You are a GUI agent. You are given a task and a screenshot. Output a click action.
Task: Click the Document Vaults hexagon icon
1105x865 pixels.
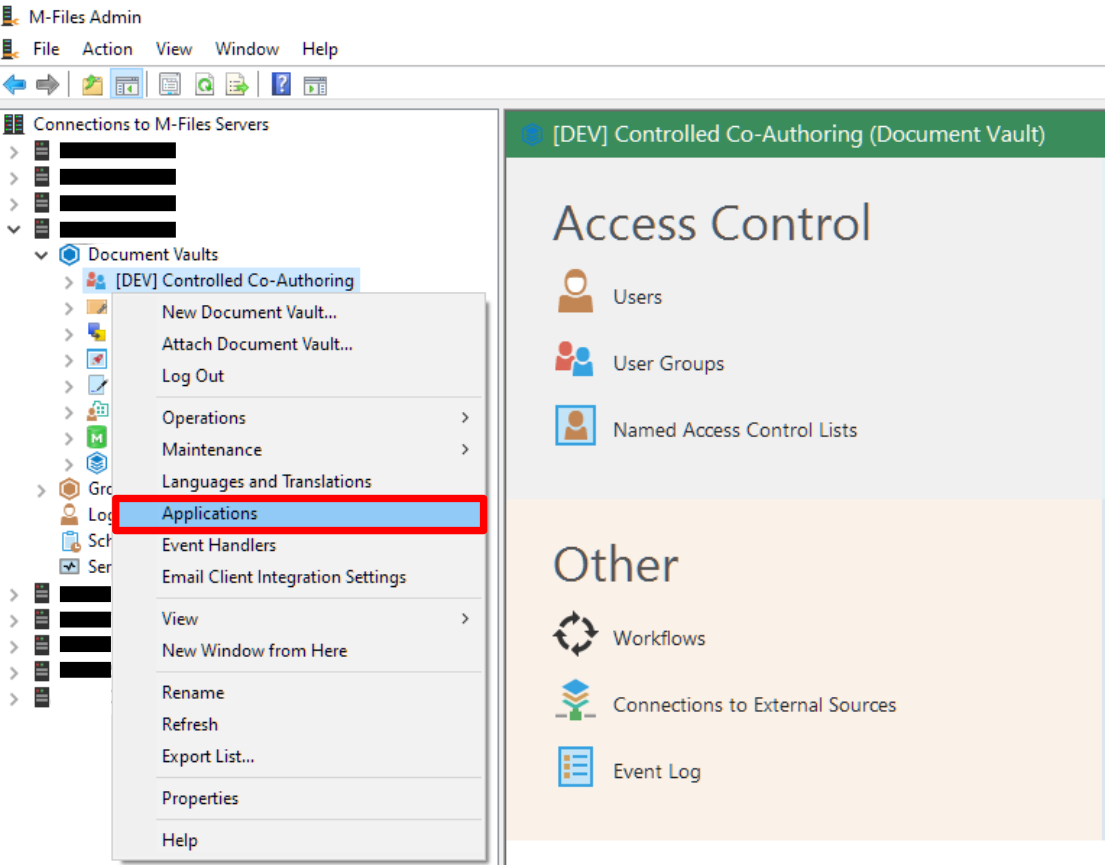[69, 254]
